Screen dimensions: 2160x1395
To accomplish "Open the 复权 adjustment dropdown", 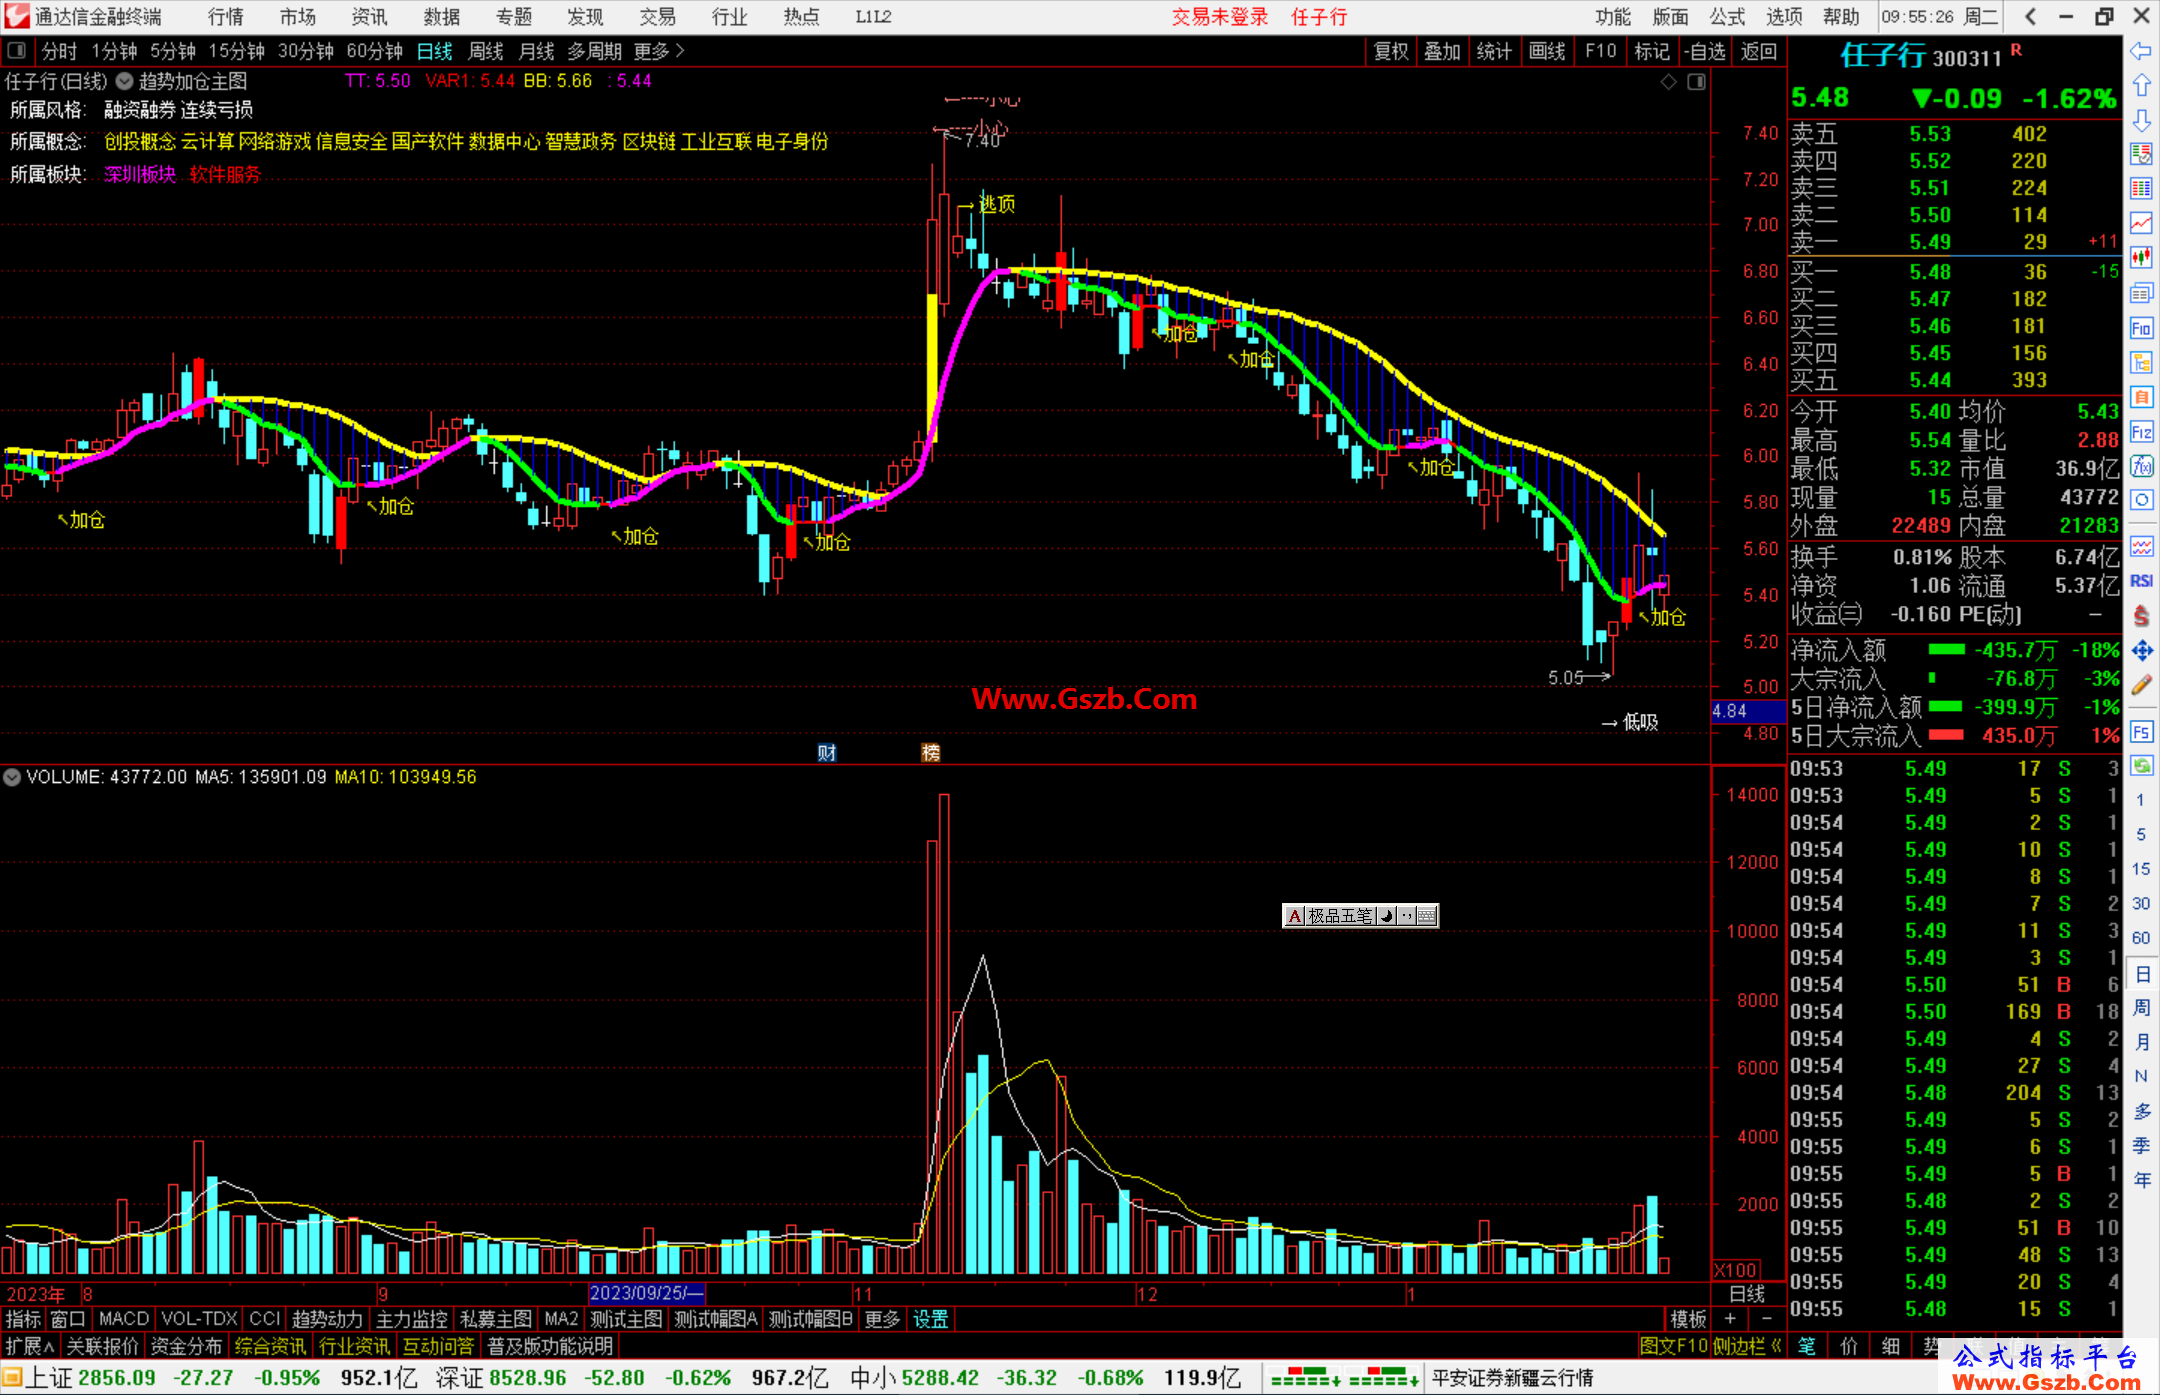I will 1391,51.
